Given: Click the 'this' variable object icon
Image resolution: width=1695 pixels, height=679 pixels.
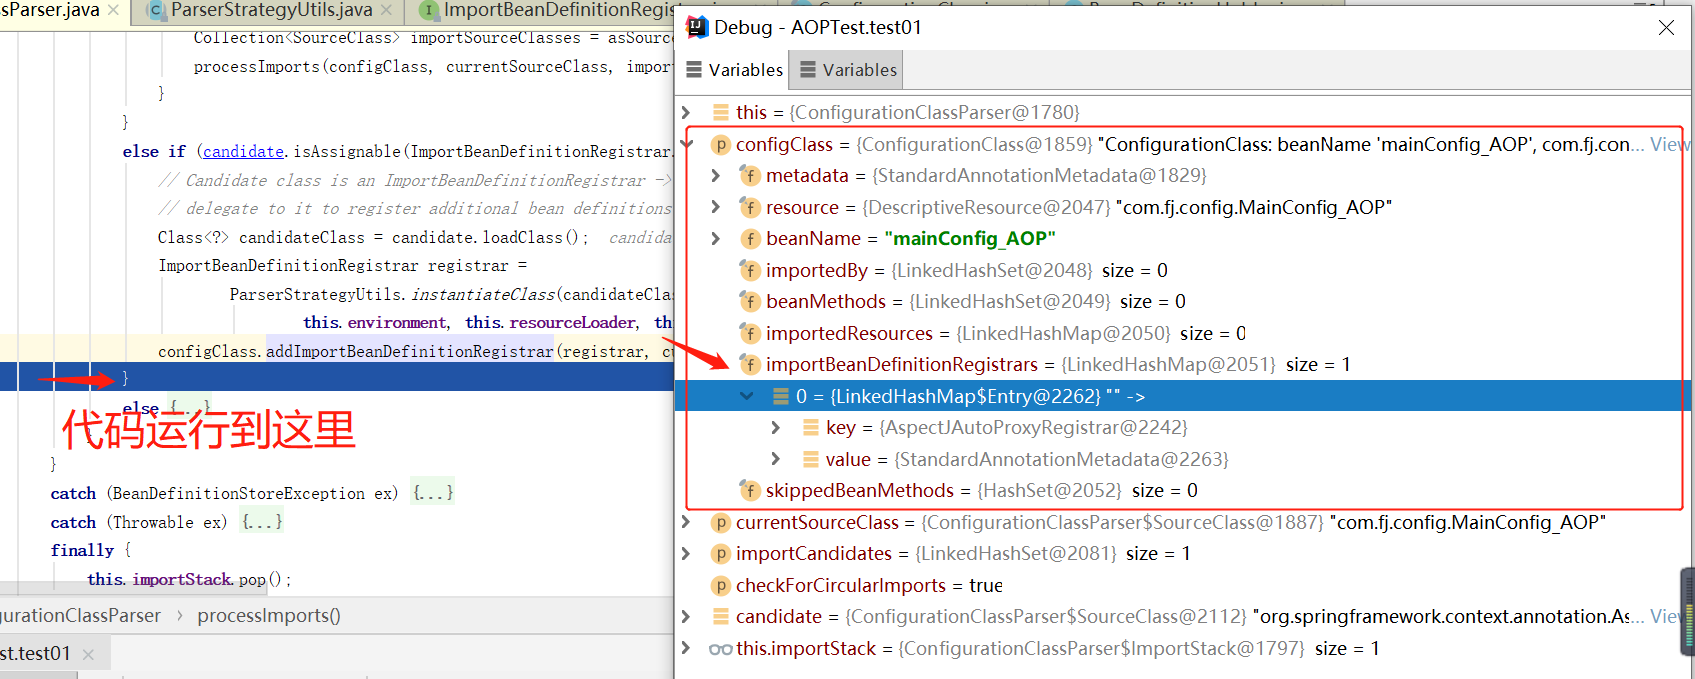Looking at the screenshot, I should coord(720,112).
